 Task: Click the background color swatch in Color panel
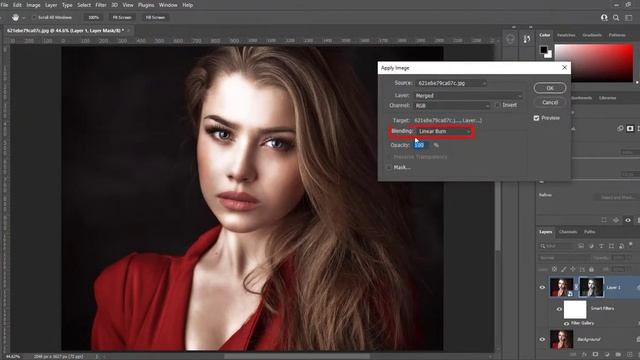pos(548,54)
